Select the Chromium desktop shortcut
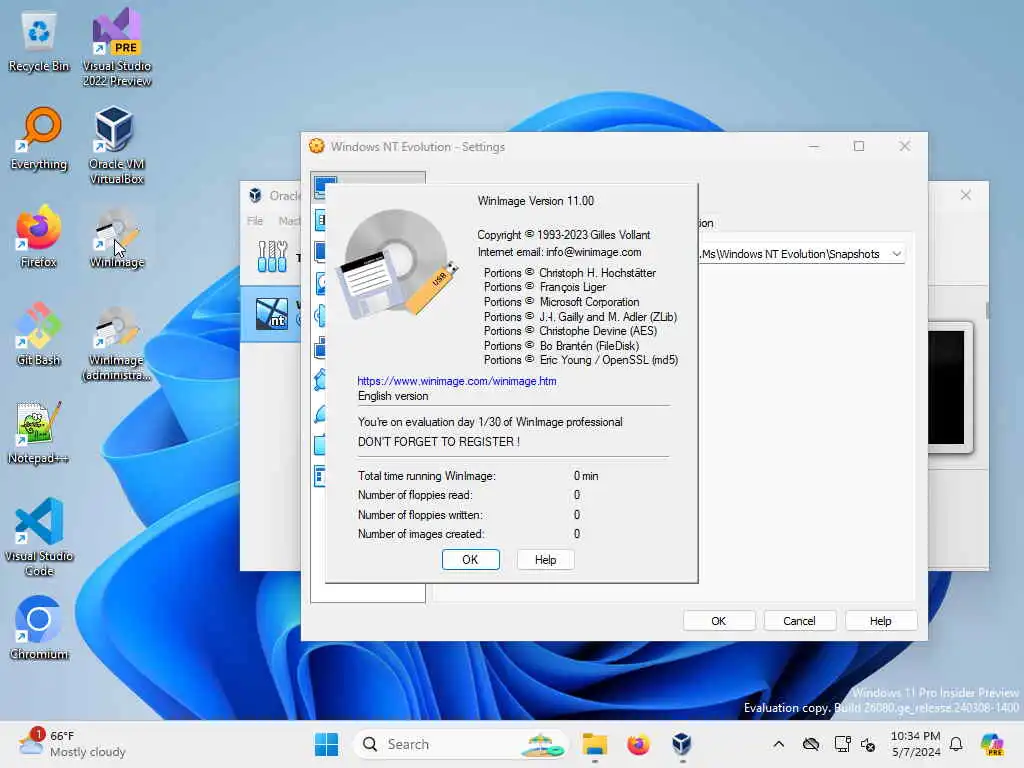This screenshot has width=1024, height=768. 39,628
